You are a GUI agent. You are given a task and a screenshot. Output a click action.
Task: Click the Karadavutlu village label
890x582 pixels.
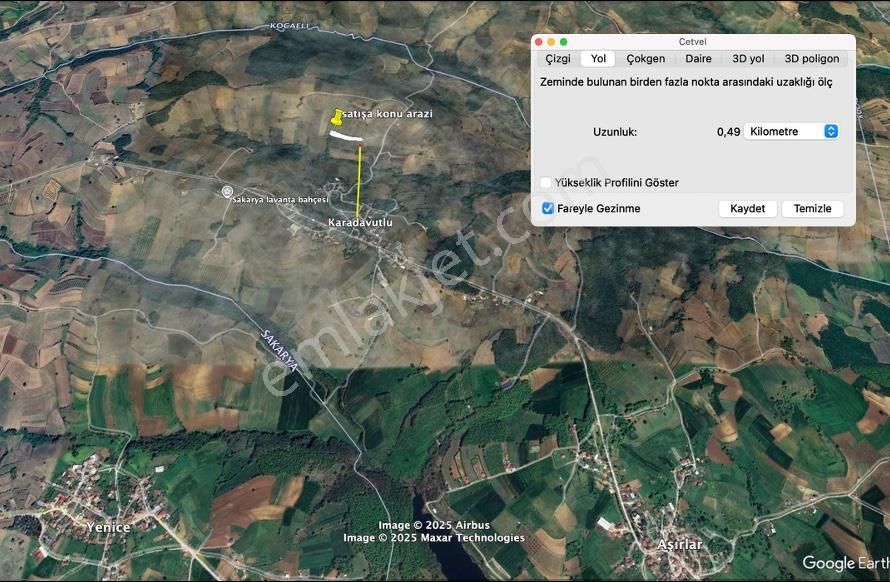pyautogui.click(x=359, y=223)
